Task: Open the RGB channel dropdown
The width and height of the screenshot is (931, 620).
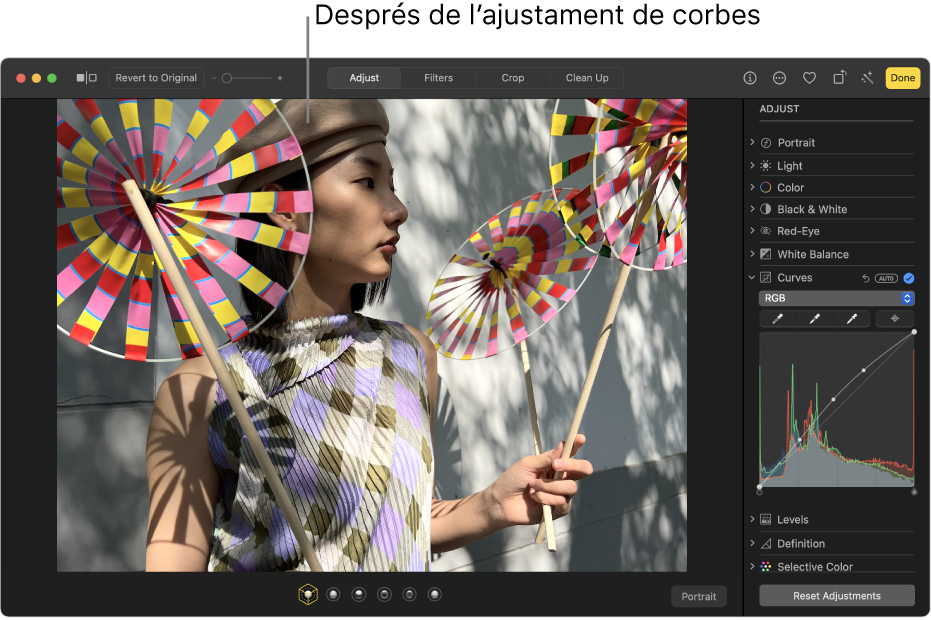Action: (836, 298)
